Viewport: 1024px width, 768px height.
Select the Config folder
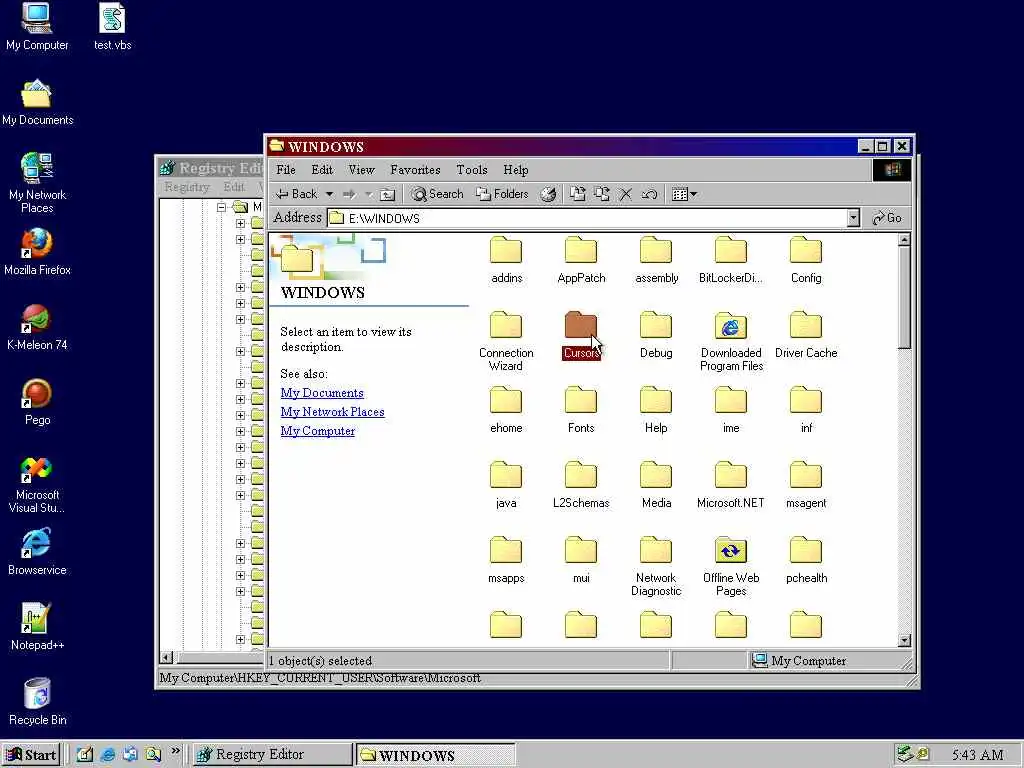pyautogui.click(x=806, y=260)
